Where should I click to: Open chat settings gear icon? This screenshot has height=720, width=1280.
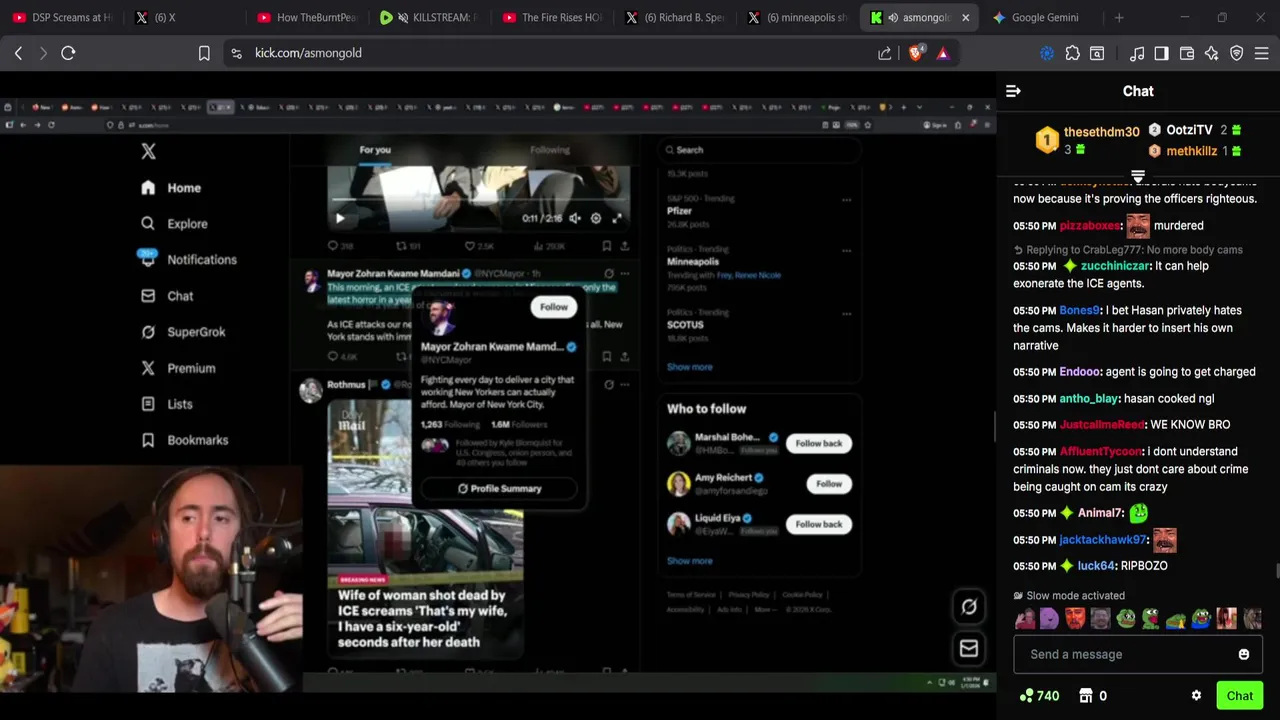[x=1196, y=696]
